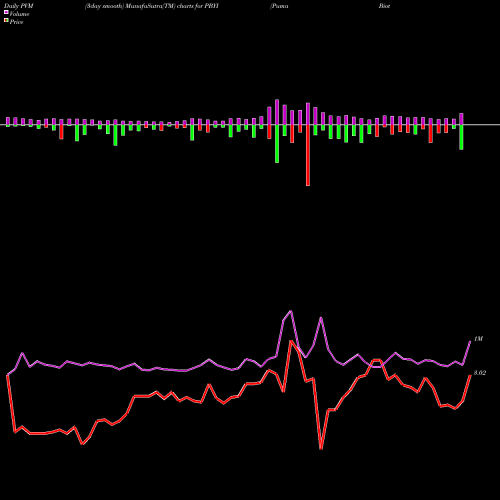Click the MunafaSutra charts for PBYI heading
500x500 pixels.
pyautogui.click(x=152, y=6)
